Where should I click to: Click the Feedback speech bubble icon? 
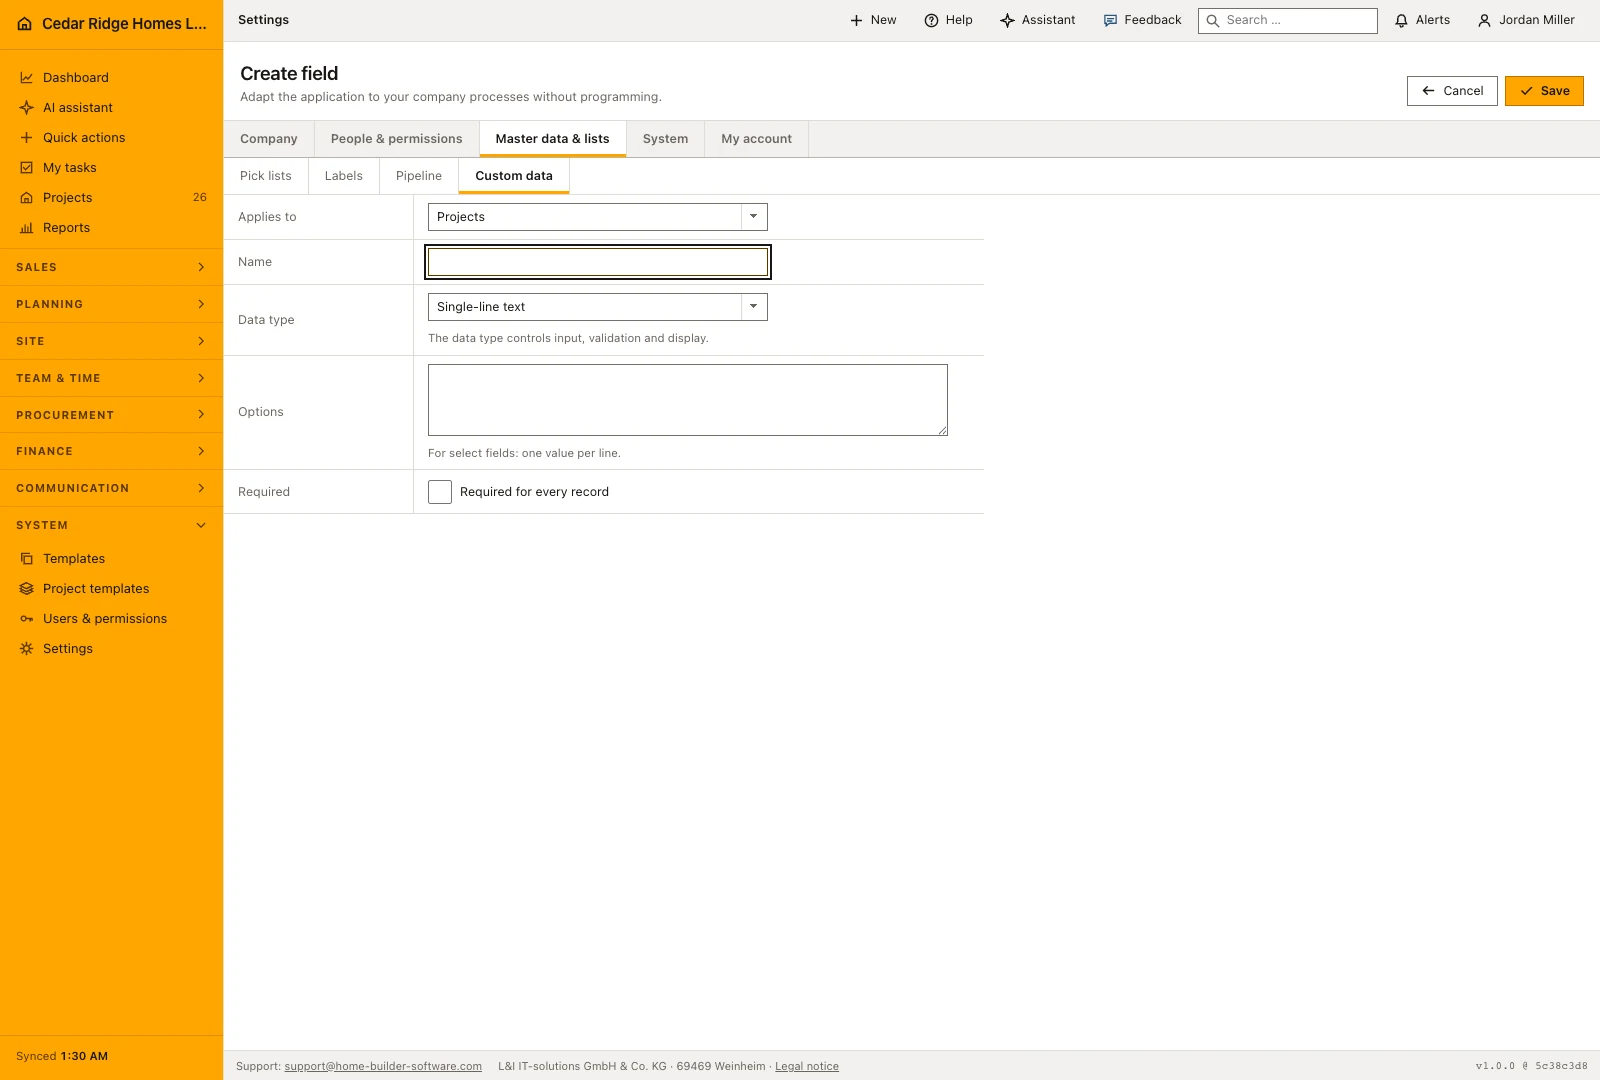(1110, 20)
